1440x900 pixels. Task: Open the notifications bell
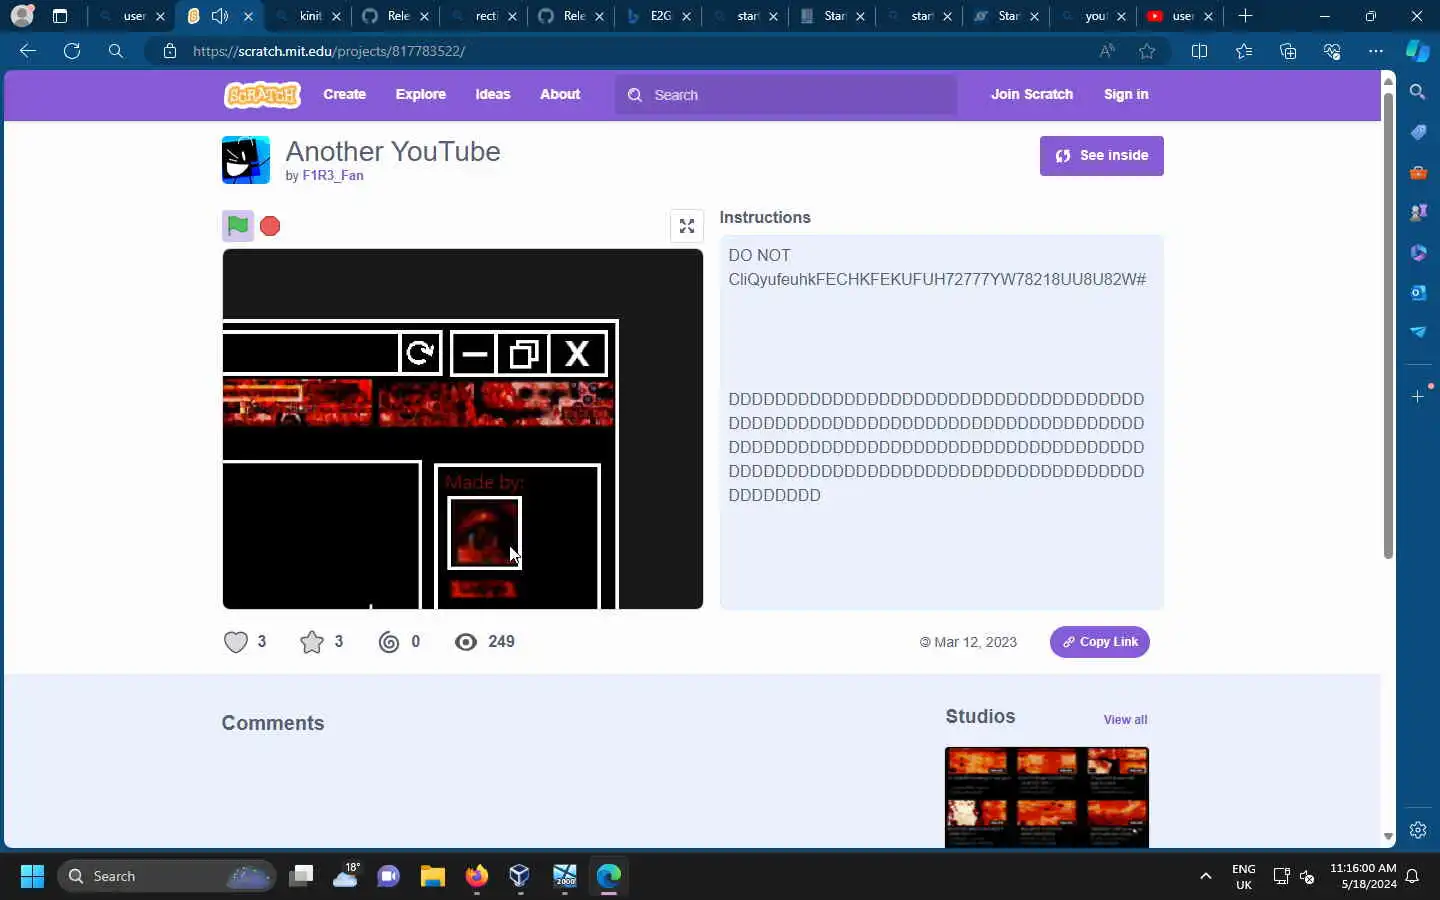pyautogui.click(x=1413, y=876)
